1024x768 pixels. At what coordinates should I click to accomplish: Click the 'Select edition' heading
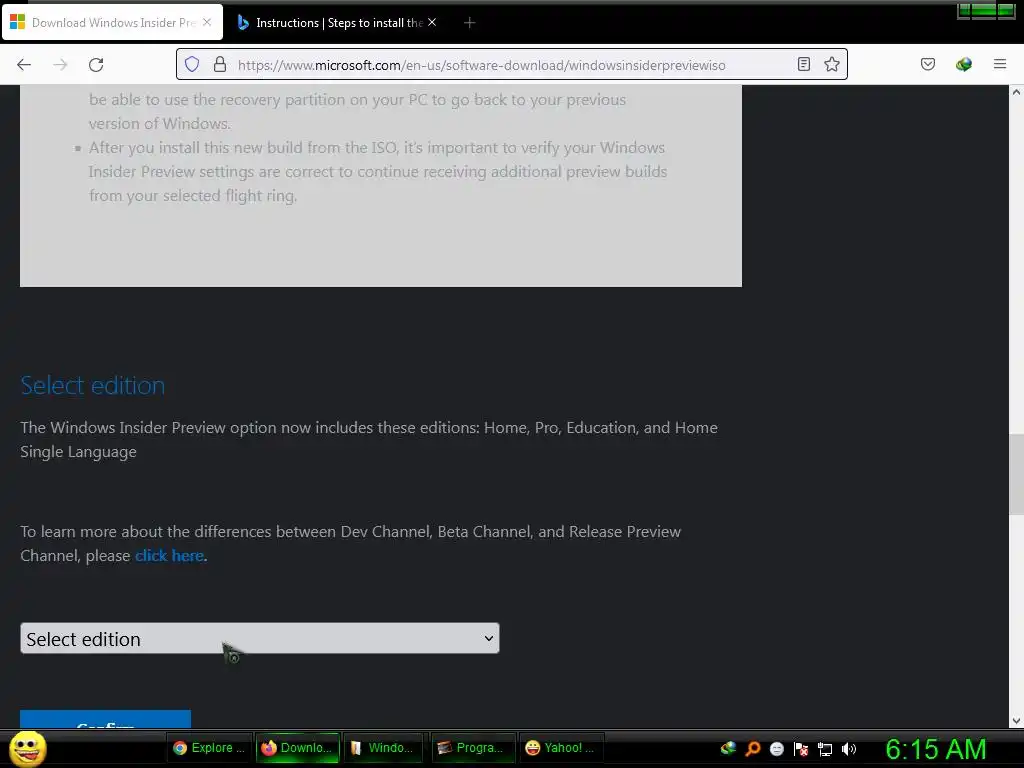(x=93, y=385)
